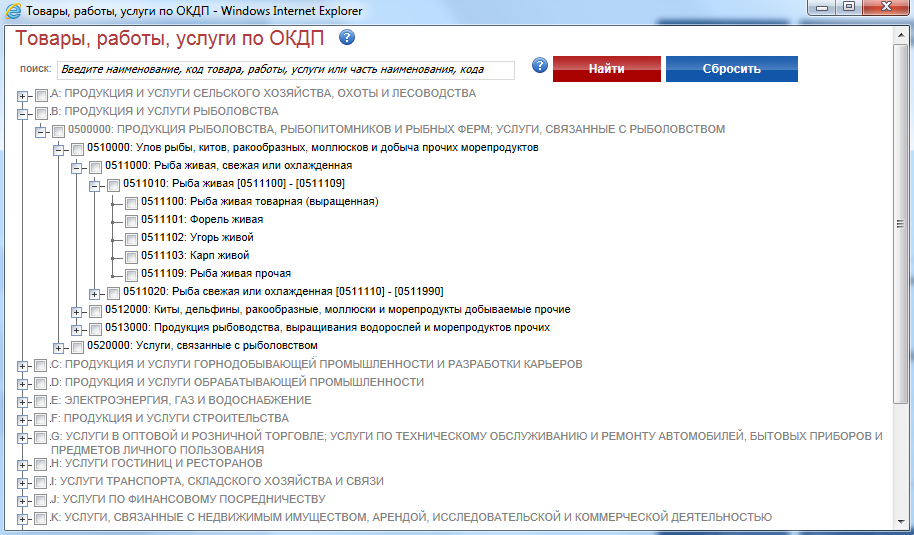
Task: Expand section A: сельского хозяйства
Action: coord(22,96)
